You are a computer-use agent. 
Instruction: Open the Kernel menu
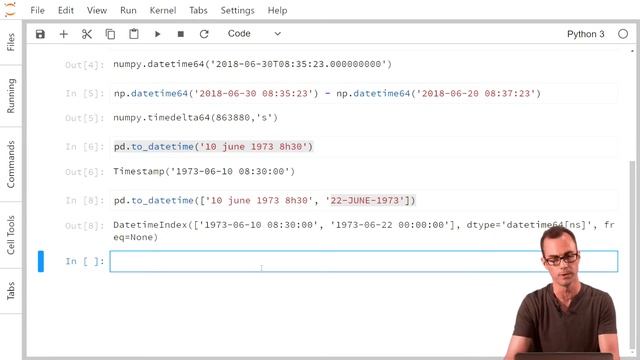click(162, 10)
